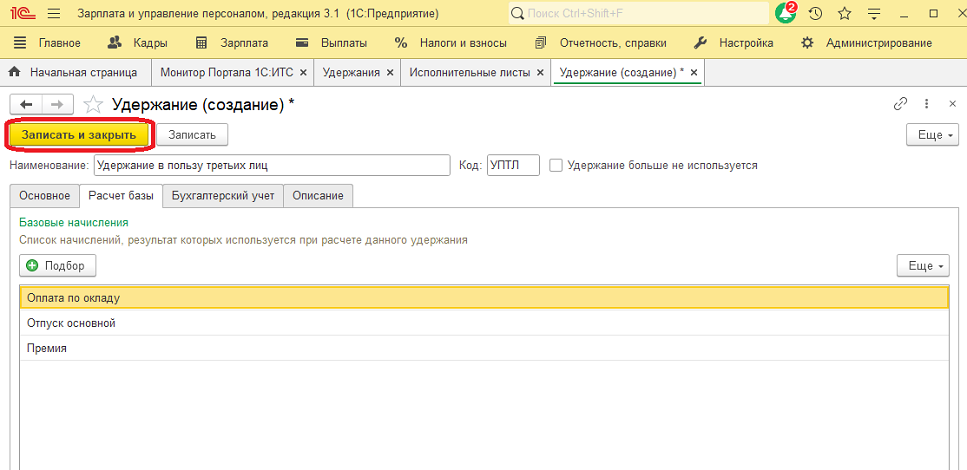Expand the top Еще dropdown
Viewport: 967px width, 470px height.
tap(930, 135)
